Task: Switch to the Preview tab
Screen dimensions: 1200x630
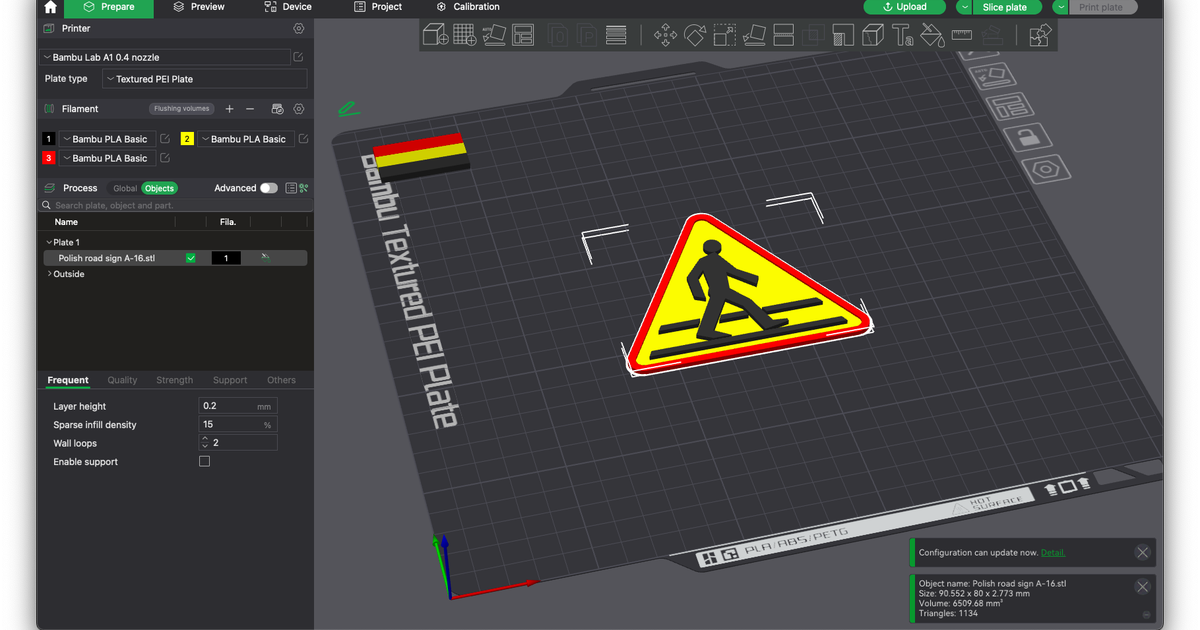Action: tap(198, 7)
